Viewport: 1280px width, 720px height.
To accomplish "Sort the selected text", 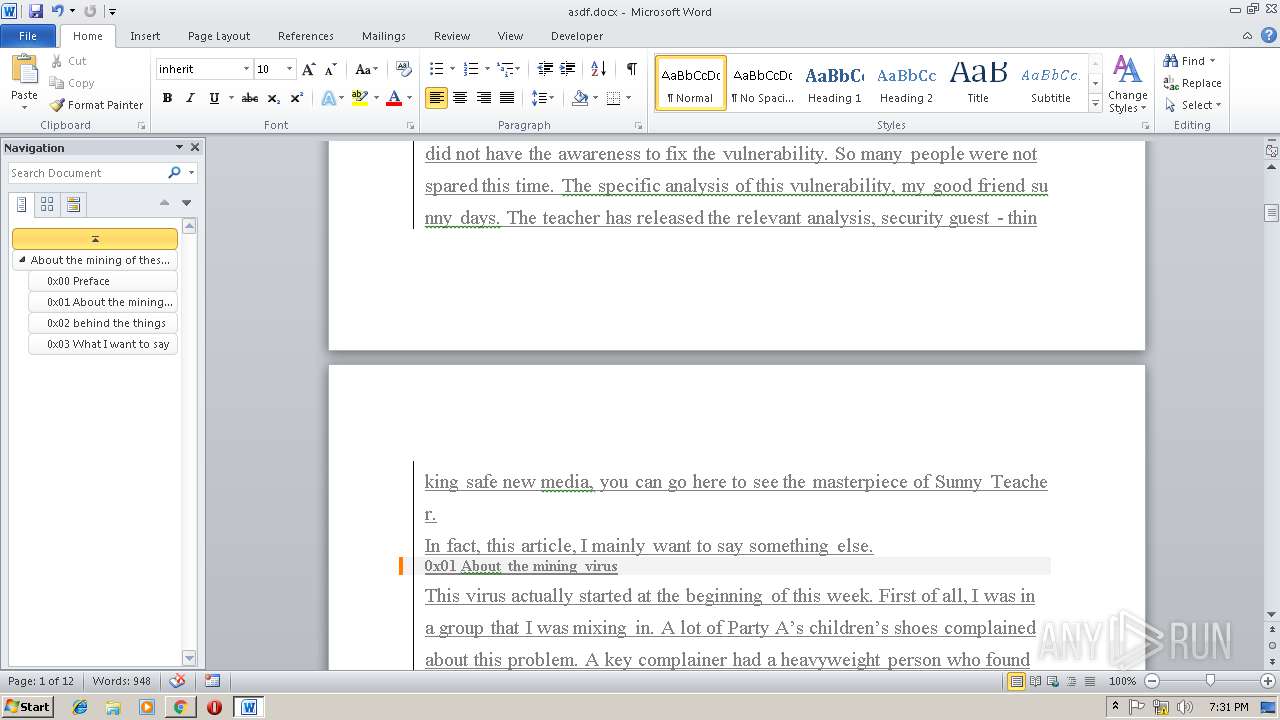I will coord(598,69).
